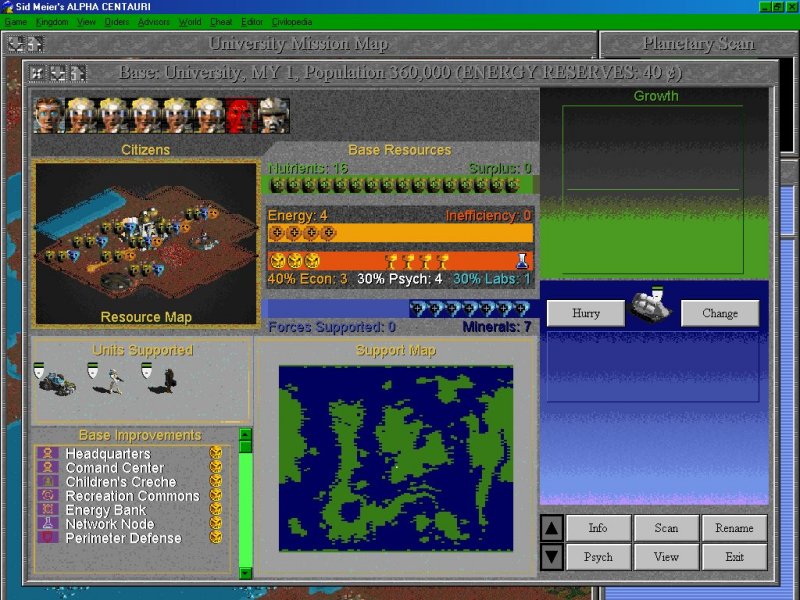
Task: Click the up triangle button beside Info
Action: 552,528
